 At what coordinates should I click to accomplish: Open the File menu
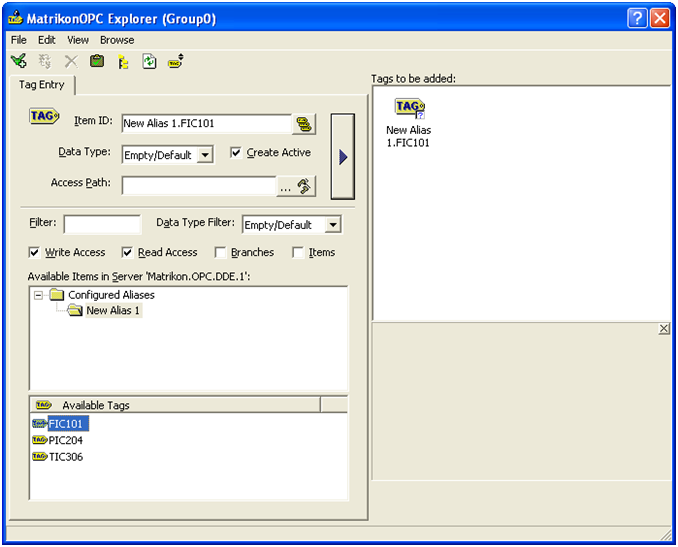point(19,40)
